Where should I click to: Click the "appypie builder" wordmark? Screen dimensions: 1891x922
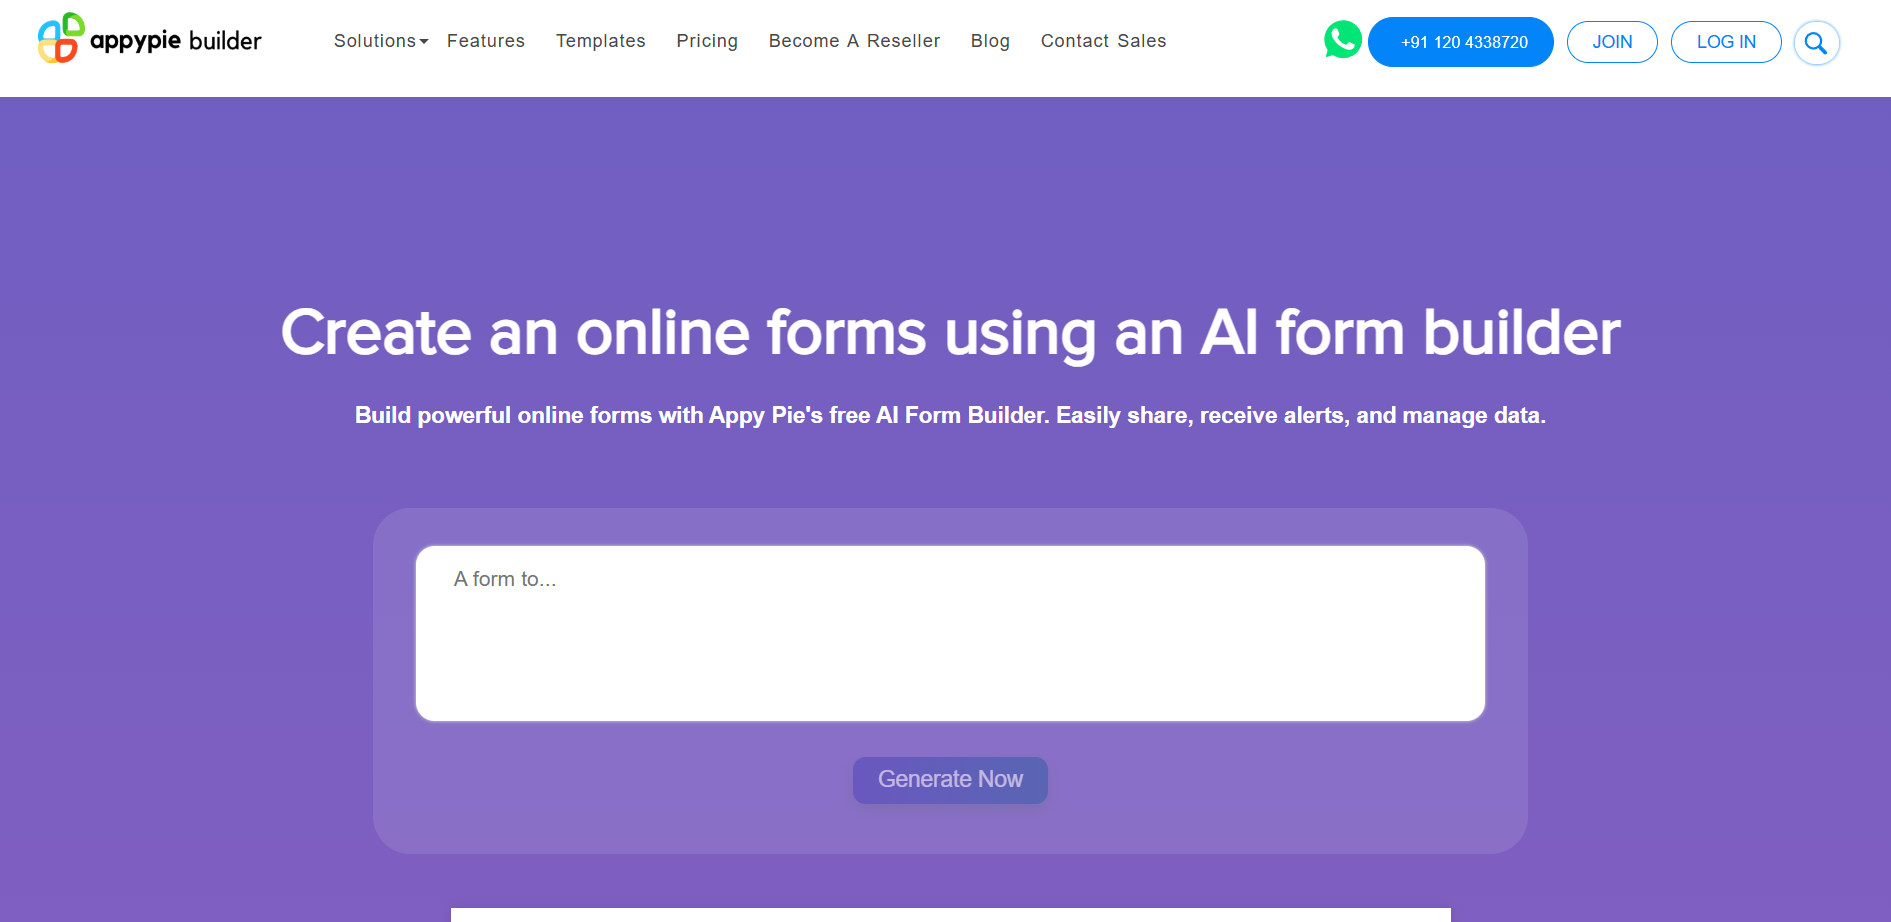tap(176, 41)
